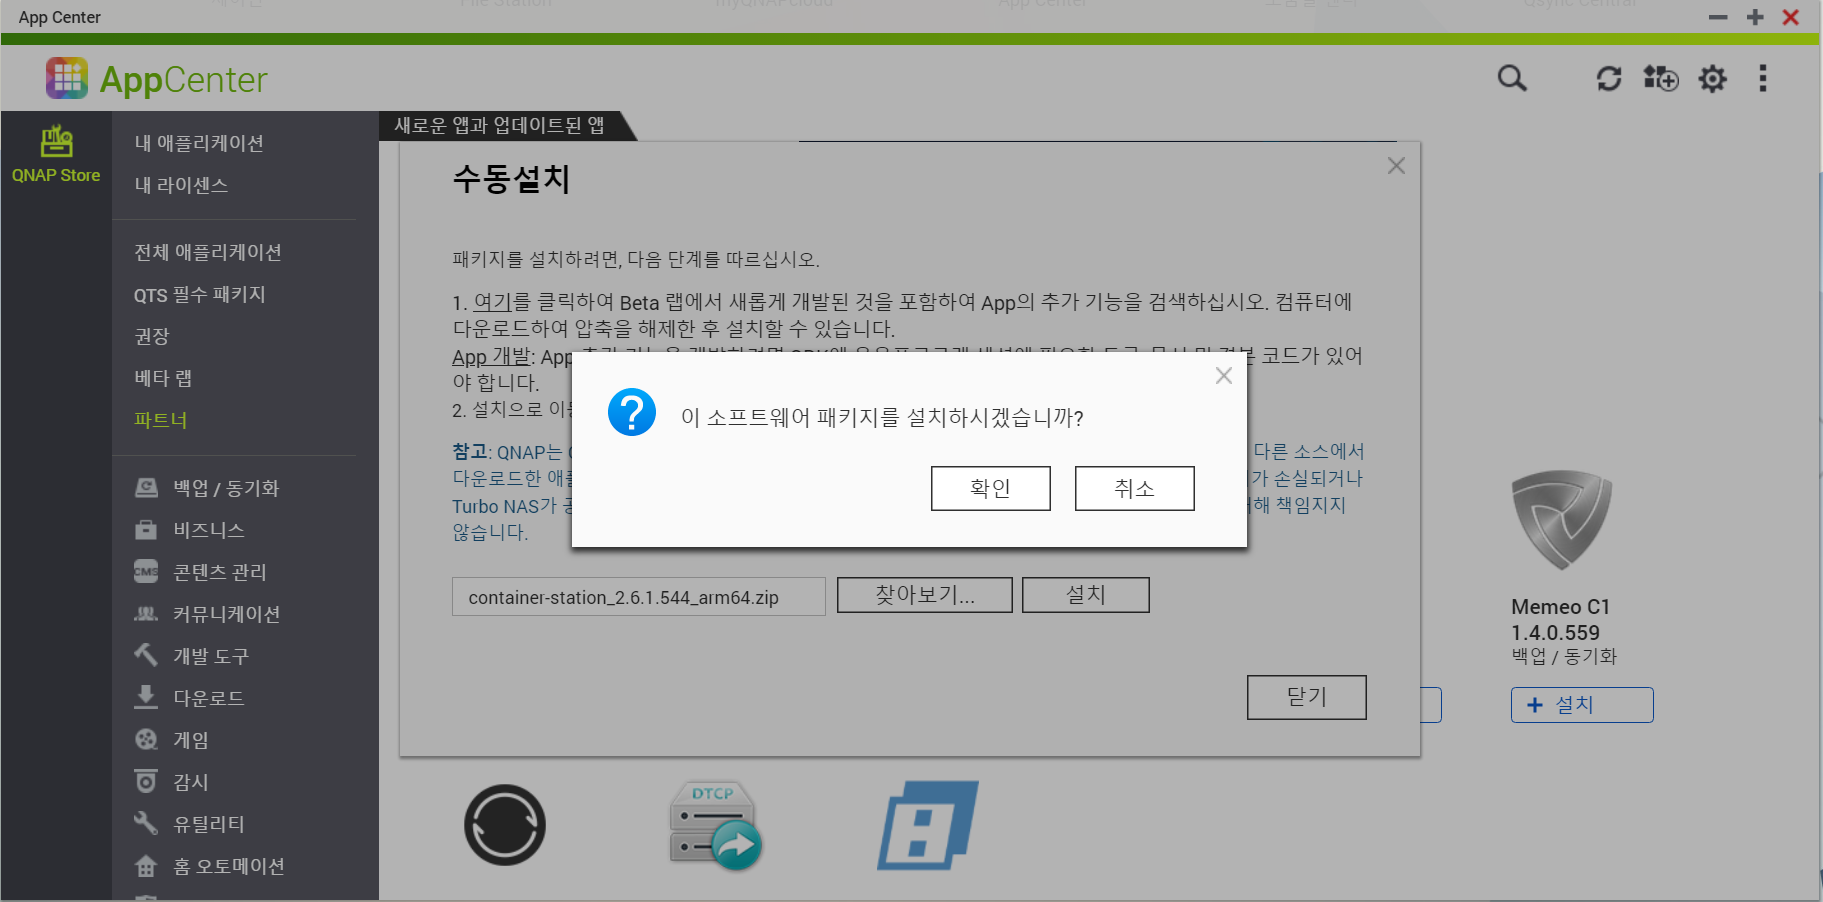The width and height of the screenshot is (1823, 902).
Task: Click the search magnifier icon in the header
Action: 1512,78
